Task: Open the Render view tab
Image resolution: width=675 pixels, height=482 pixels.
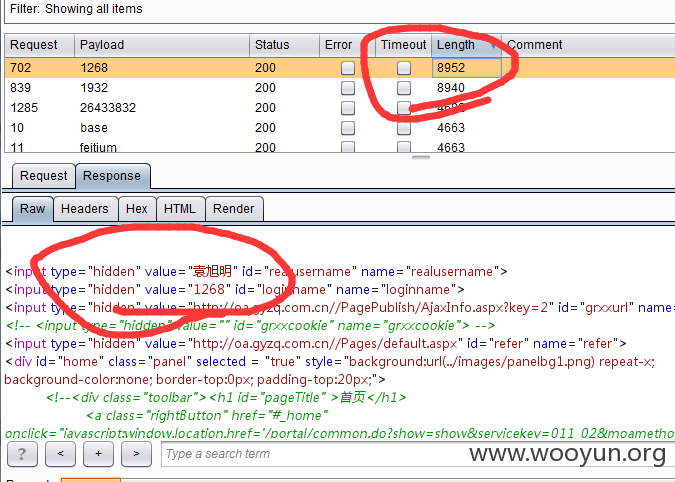Action: point(234,209)
